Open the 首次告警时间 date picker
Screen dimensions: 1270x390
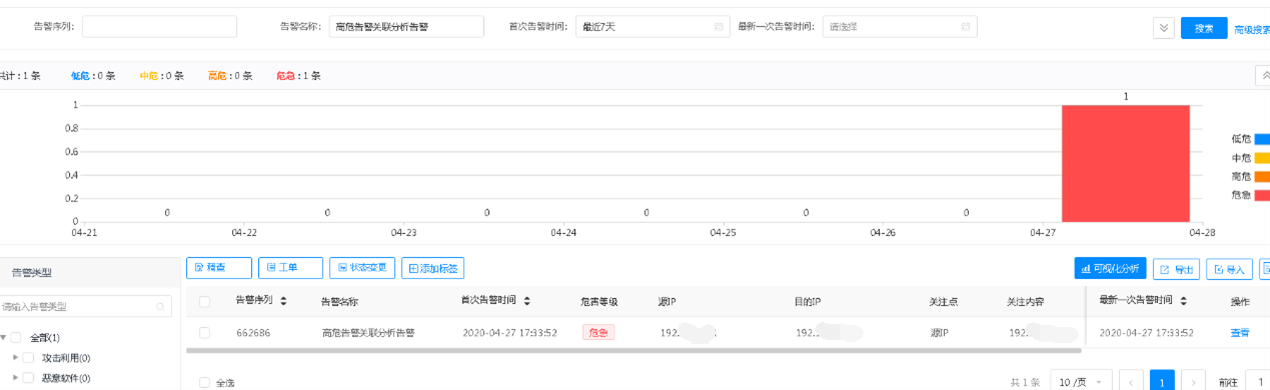652,27
